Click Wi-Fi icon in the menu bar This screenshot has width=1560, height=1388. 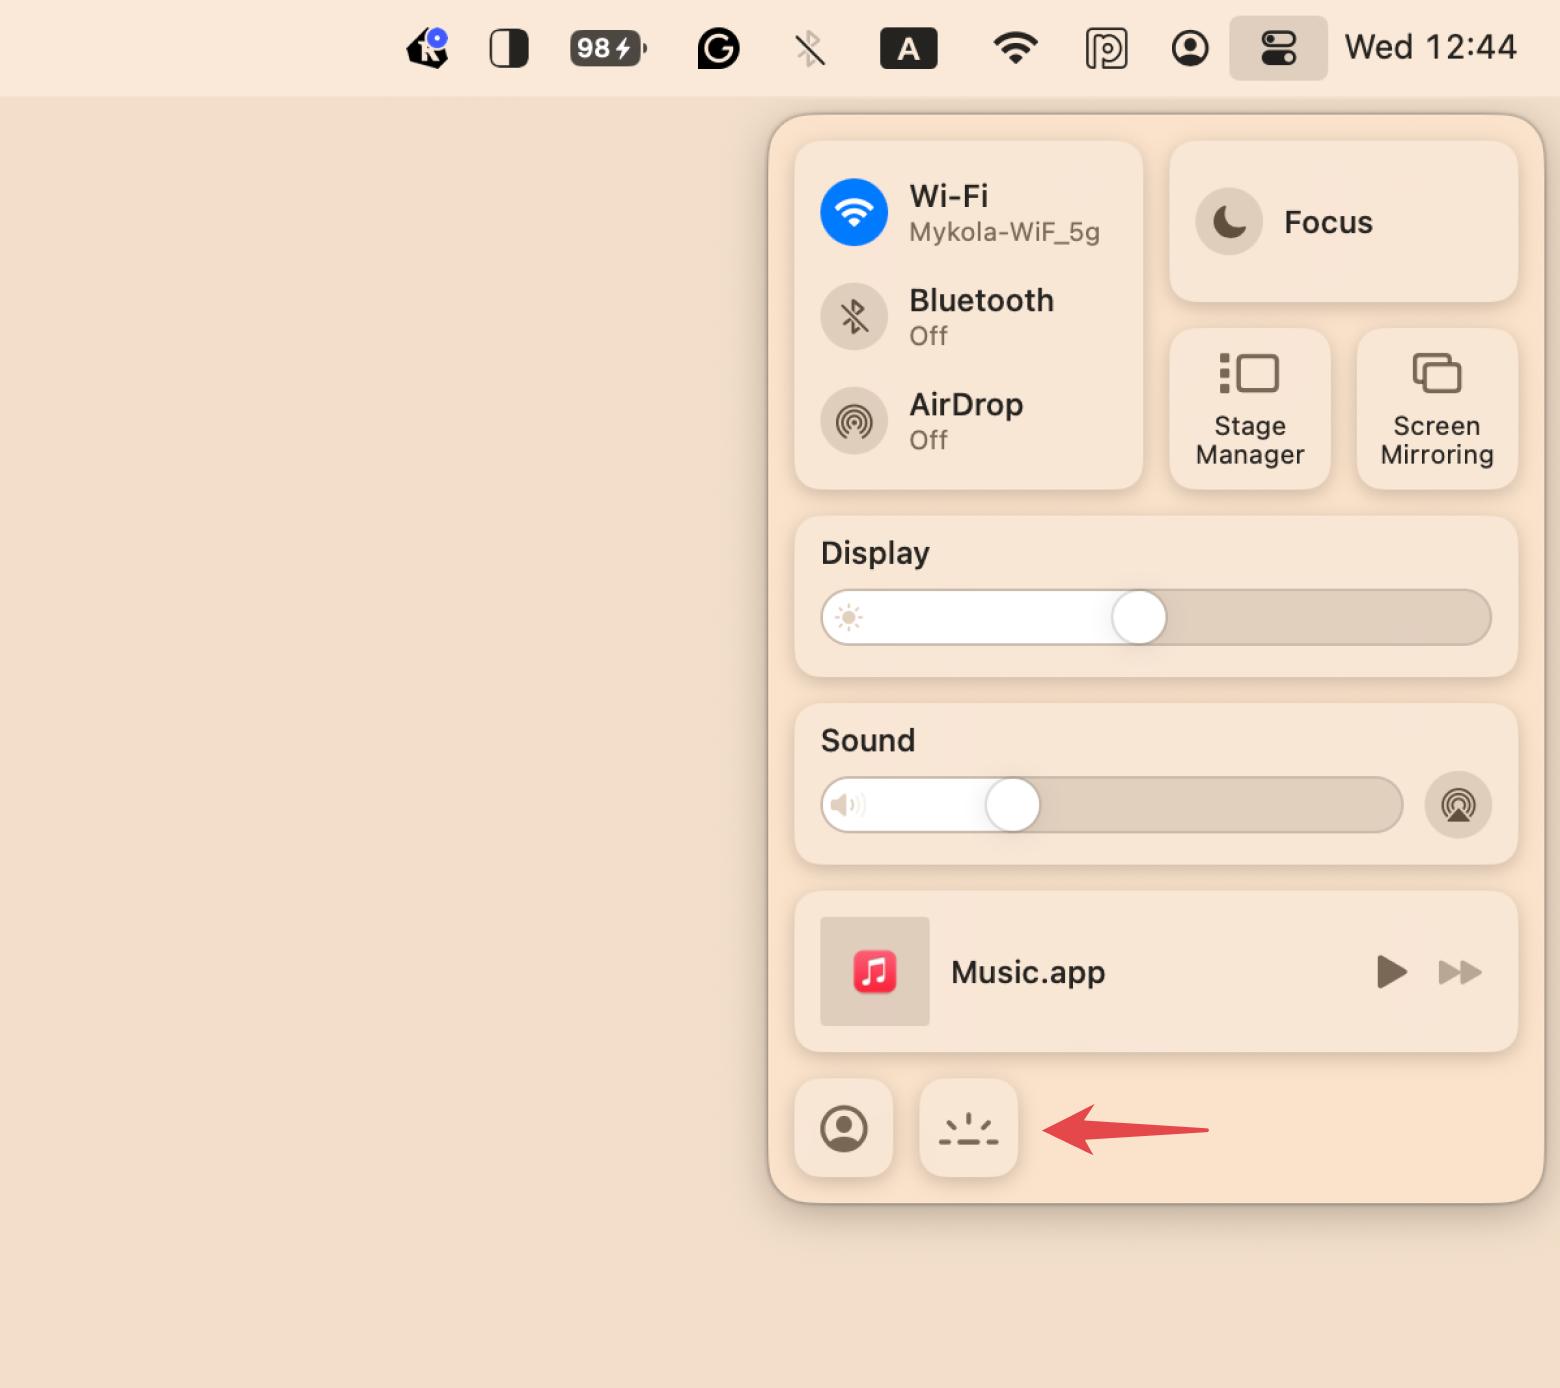pyautogui.click(x=1015, y=48)
